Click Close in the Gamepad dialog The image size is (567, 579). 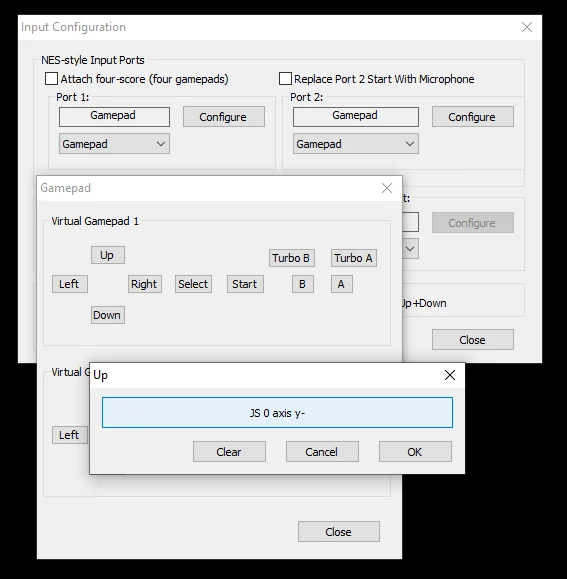pyautogui.click(x=339, y=531)
